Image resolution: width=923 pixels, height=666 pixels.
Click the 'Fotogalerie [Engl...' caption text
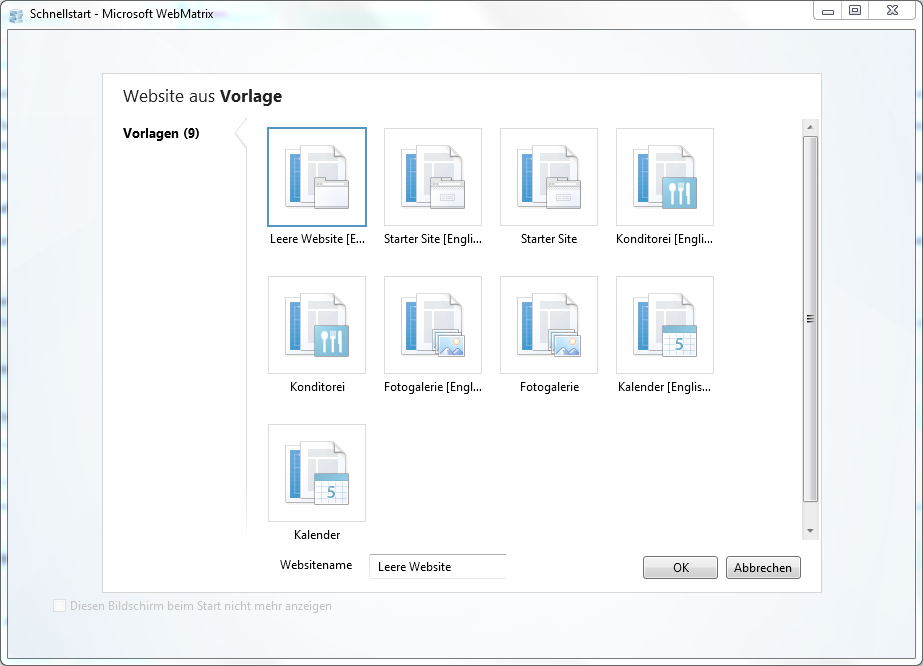tap(433, 387)
